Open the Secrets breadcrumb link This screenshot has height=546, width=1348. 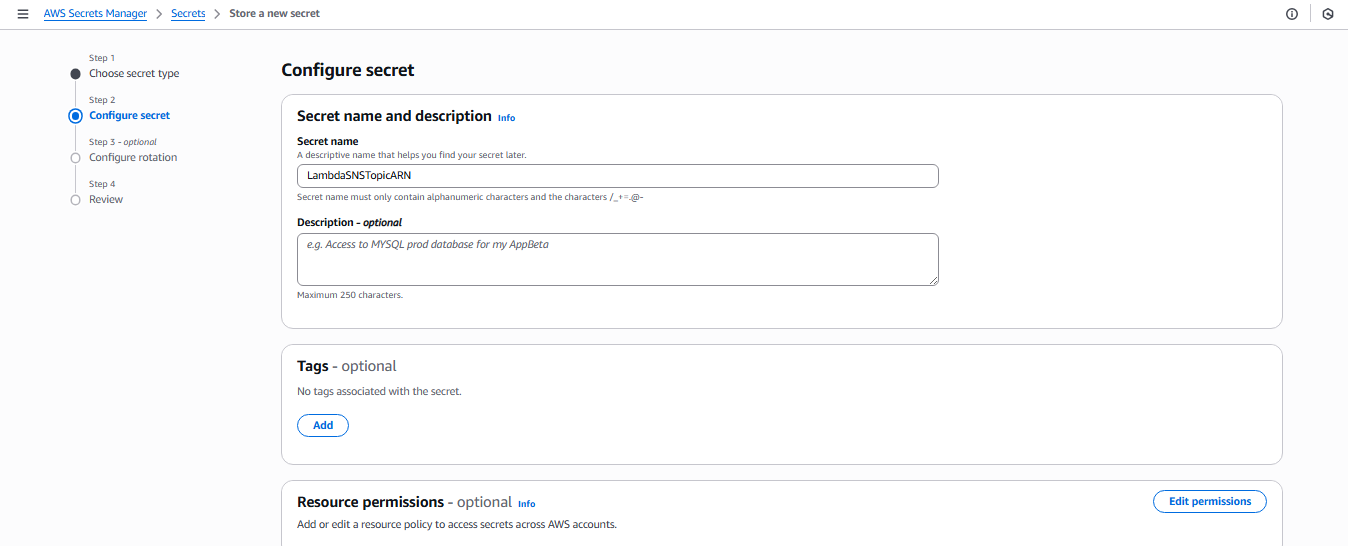(x=188, y=14)
